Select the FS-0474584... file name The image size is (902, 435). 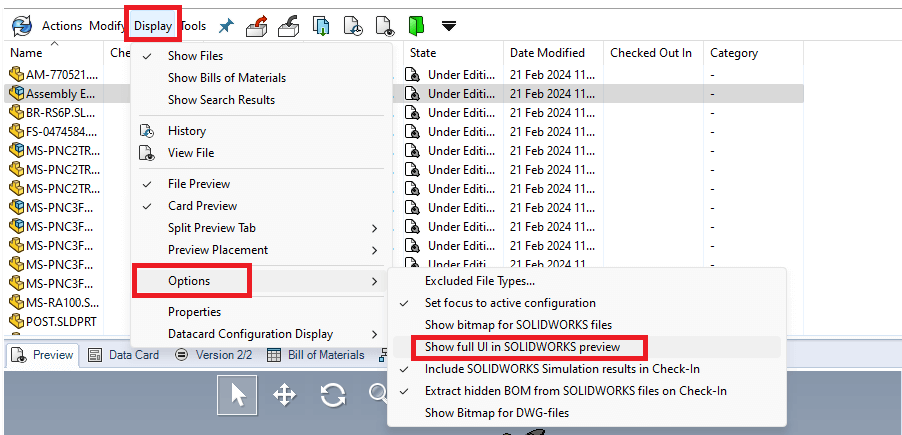62,131
